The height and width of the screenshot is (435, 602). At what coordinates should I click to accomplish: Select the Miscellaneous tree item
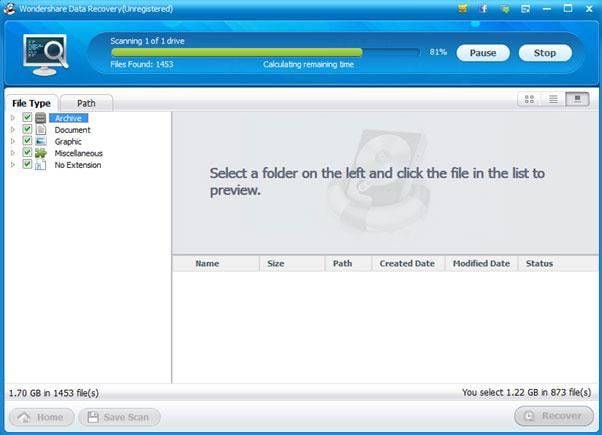pyautogui.click(x=79, y=153)
